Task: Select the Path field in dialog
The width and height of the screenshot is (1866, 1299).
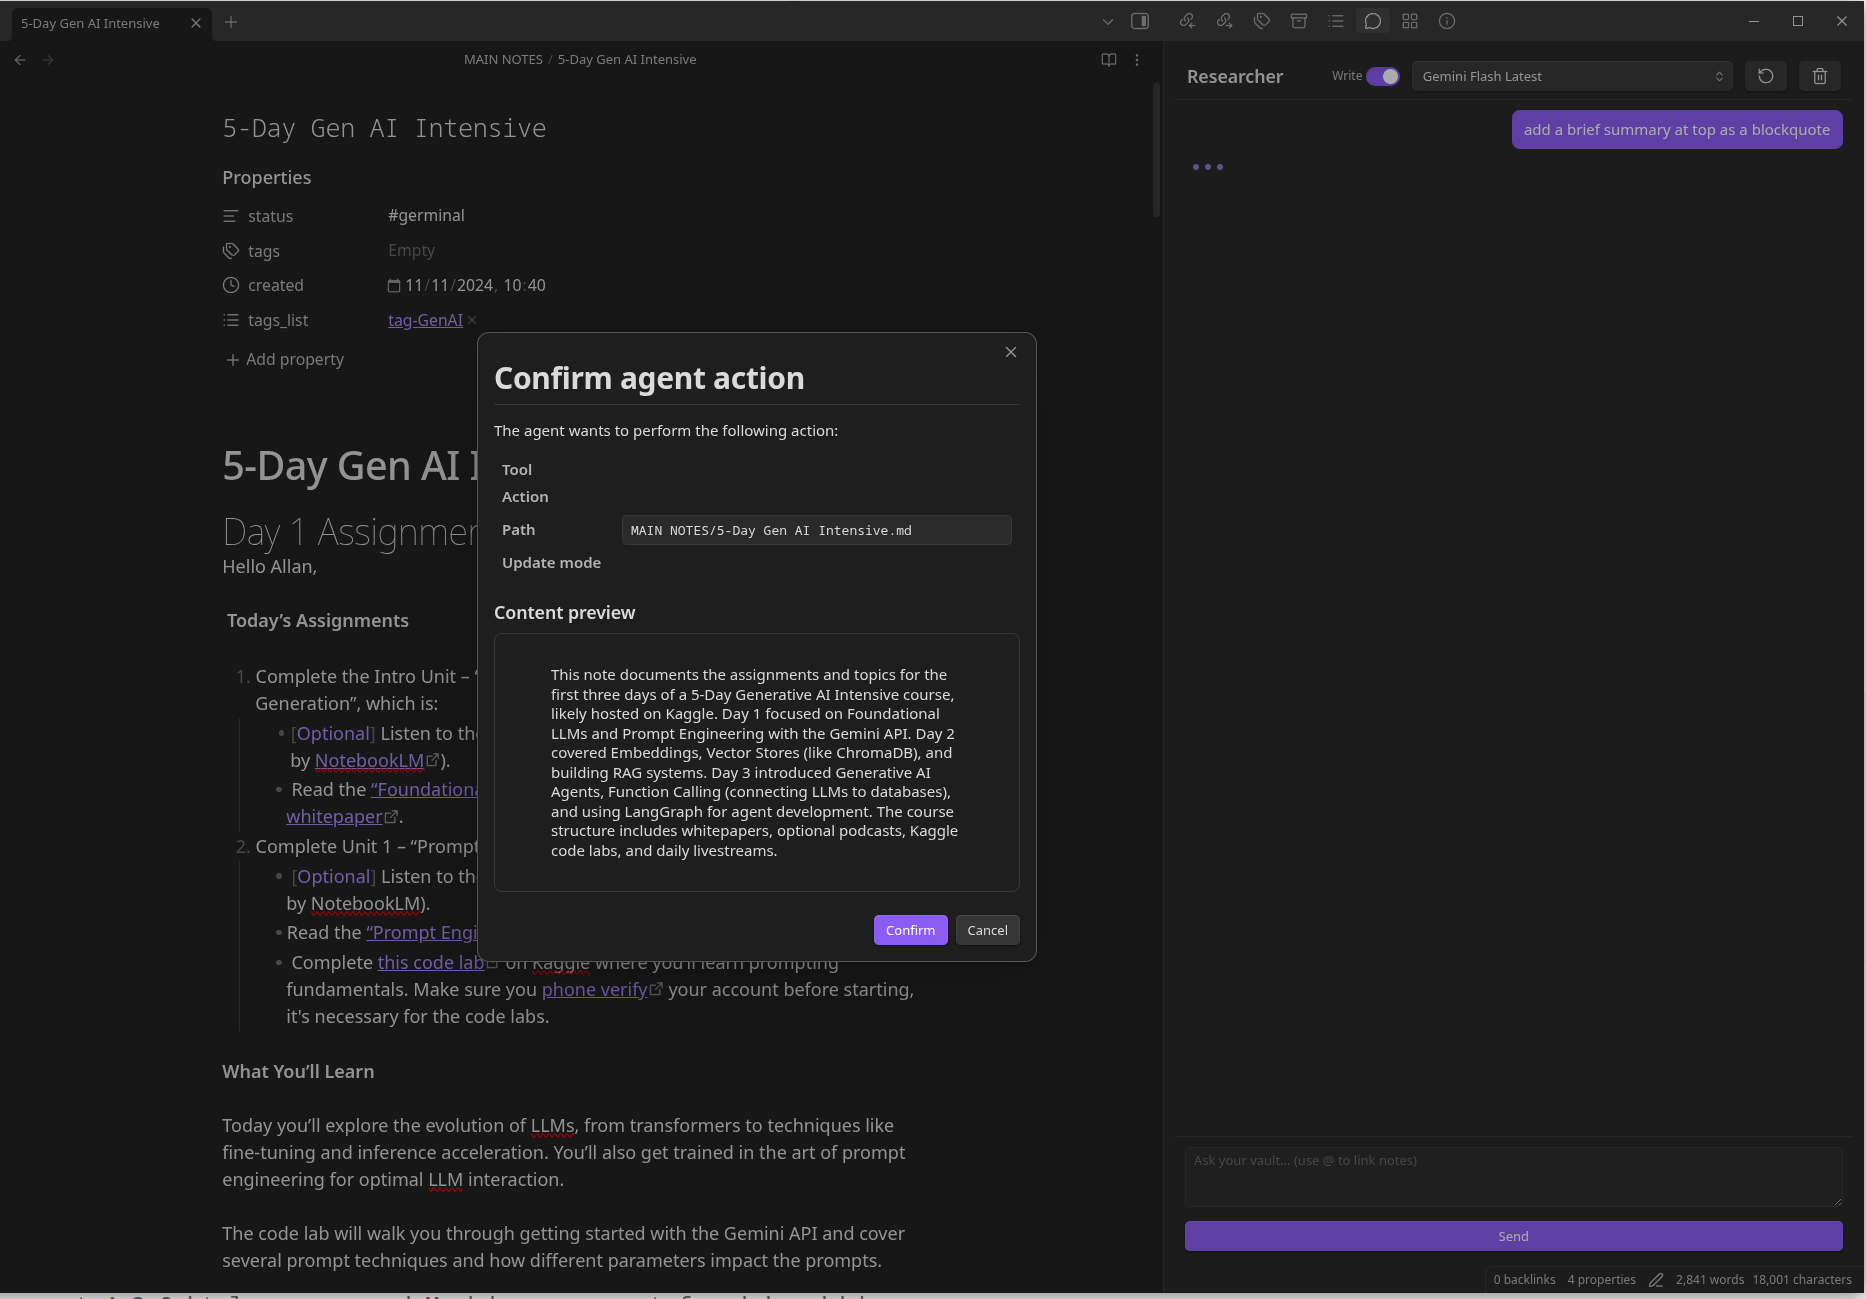Action: (816, 530)
